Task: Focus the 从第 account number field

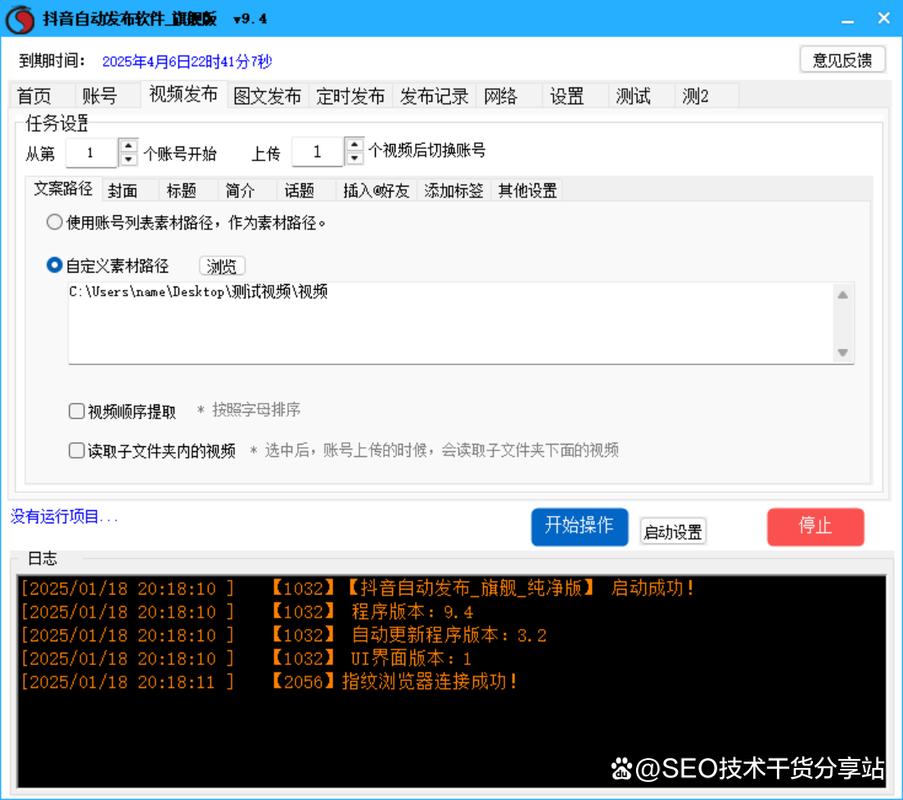Action: [92, 153]
